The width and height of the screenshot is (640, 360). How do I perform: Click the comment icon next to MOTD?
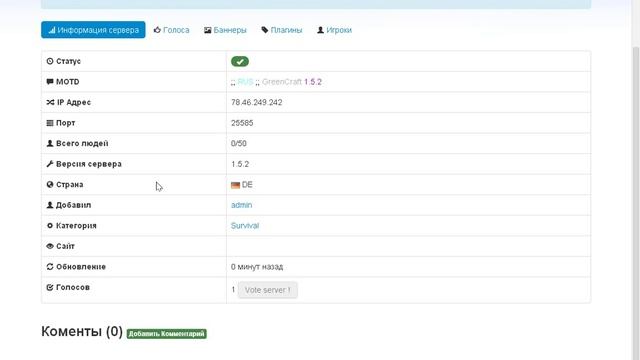tap(50, 82)
